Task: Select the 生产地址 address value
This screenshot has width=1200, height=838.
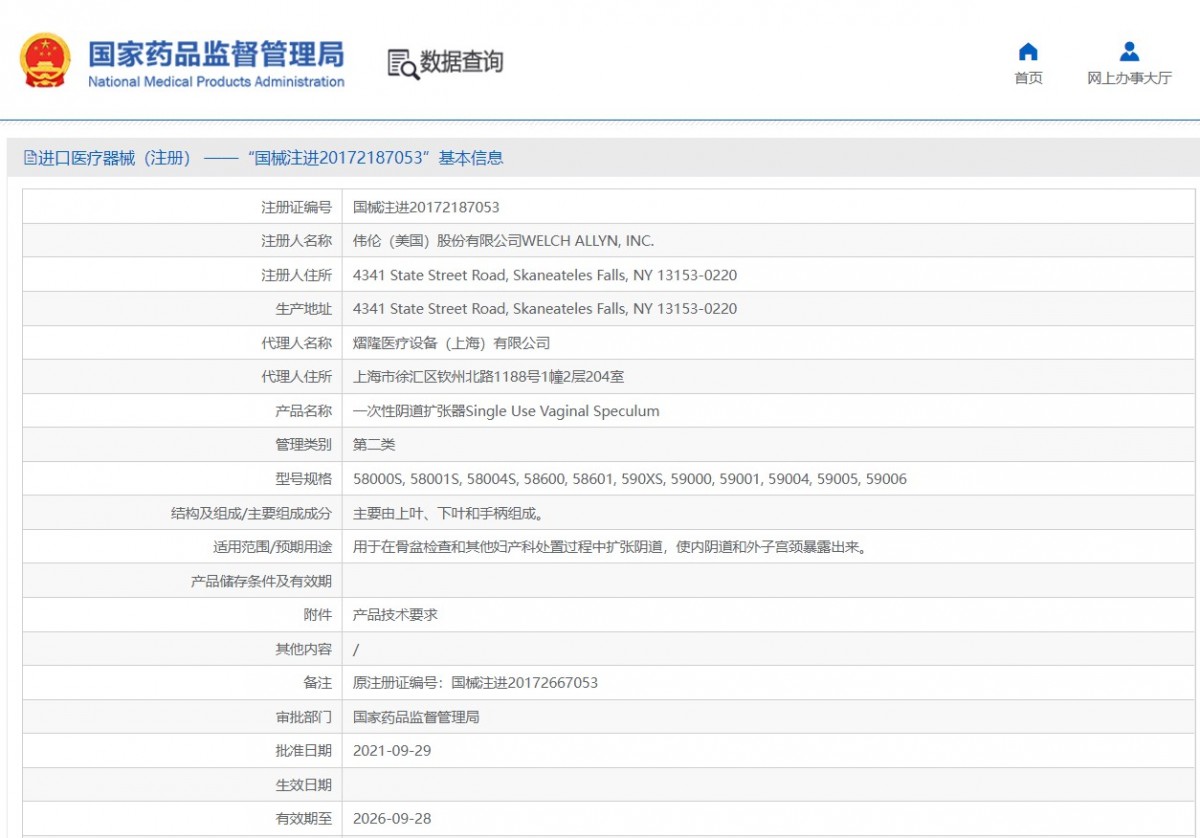Action: pos(545,309)
